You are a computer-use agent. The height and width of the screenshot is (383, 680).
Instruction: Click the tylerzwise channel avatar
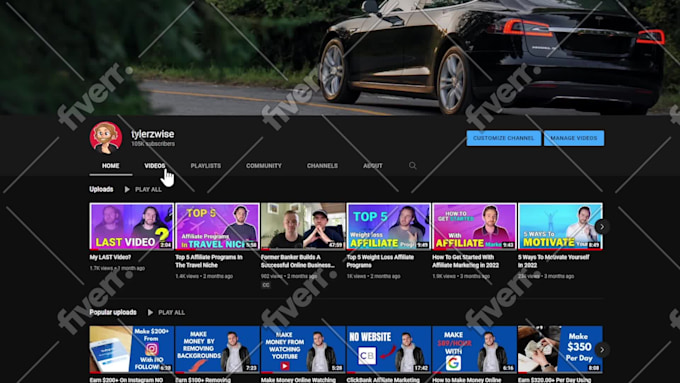(106, 138)
